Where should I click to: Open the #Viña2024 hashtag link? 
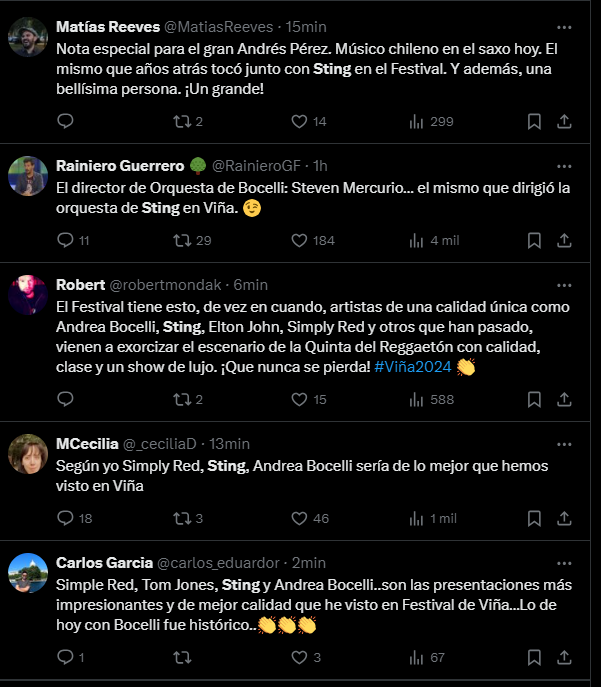[413, 367]
